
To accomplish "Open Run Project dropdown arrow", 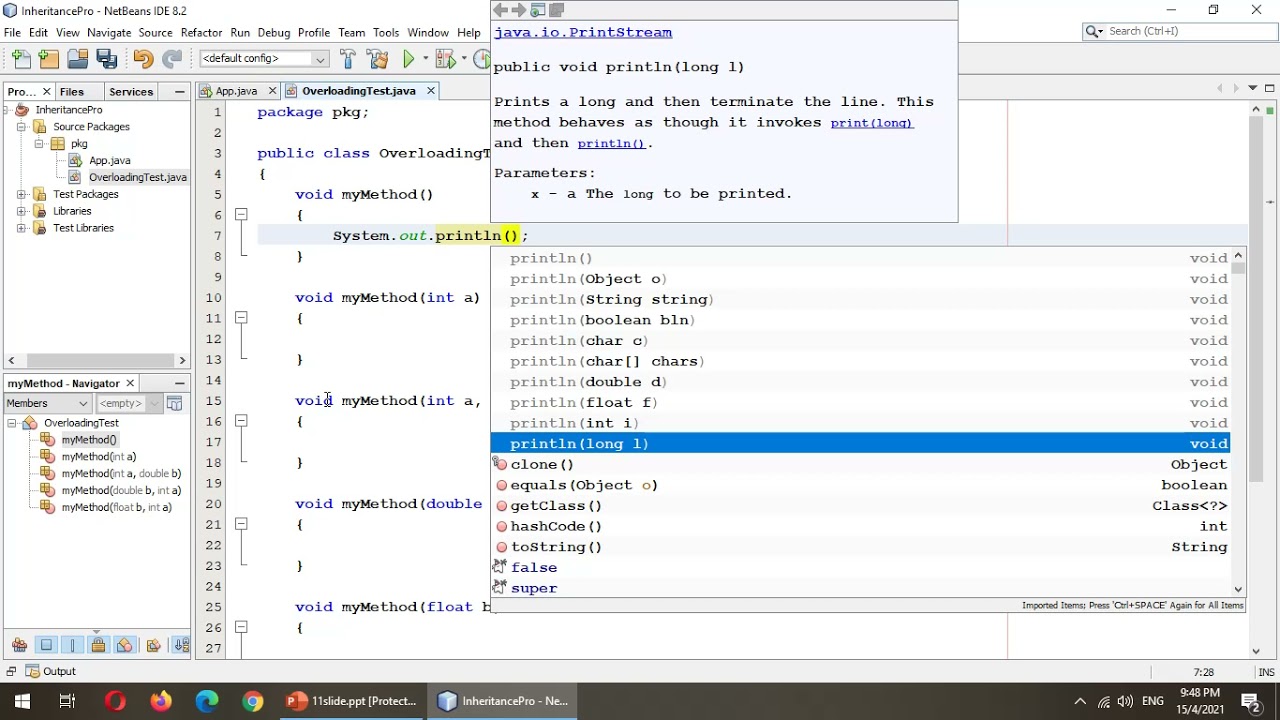I will [x=424, y=59].
